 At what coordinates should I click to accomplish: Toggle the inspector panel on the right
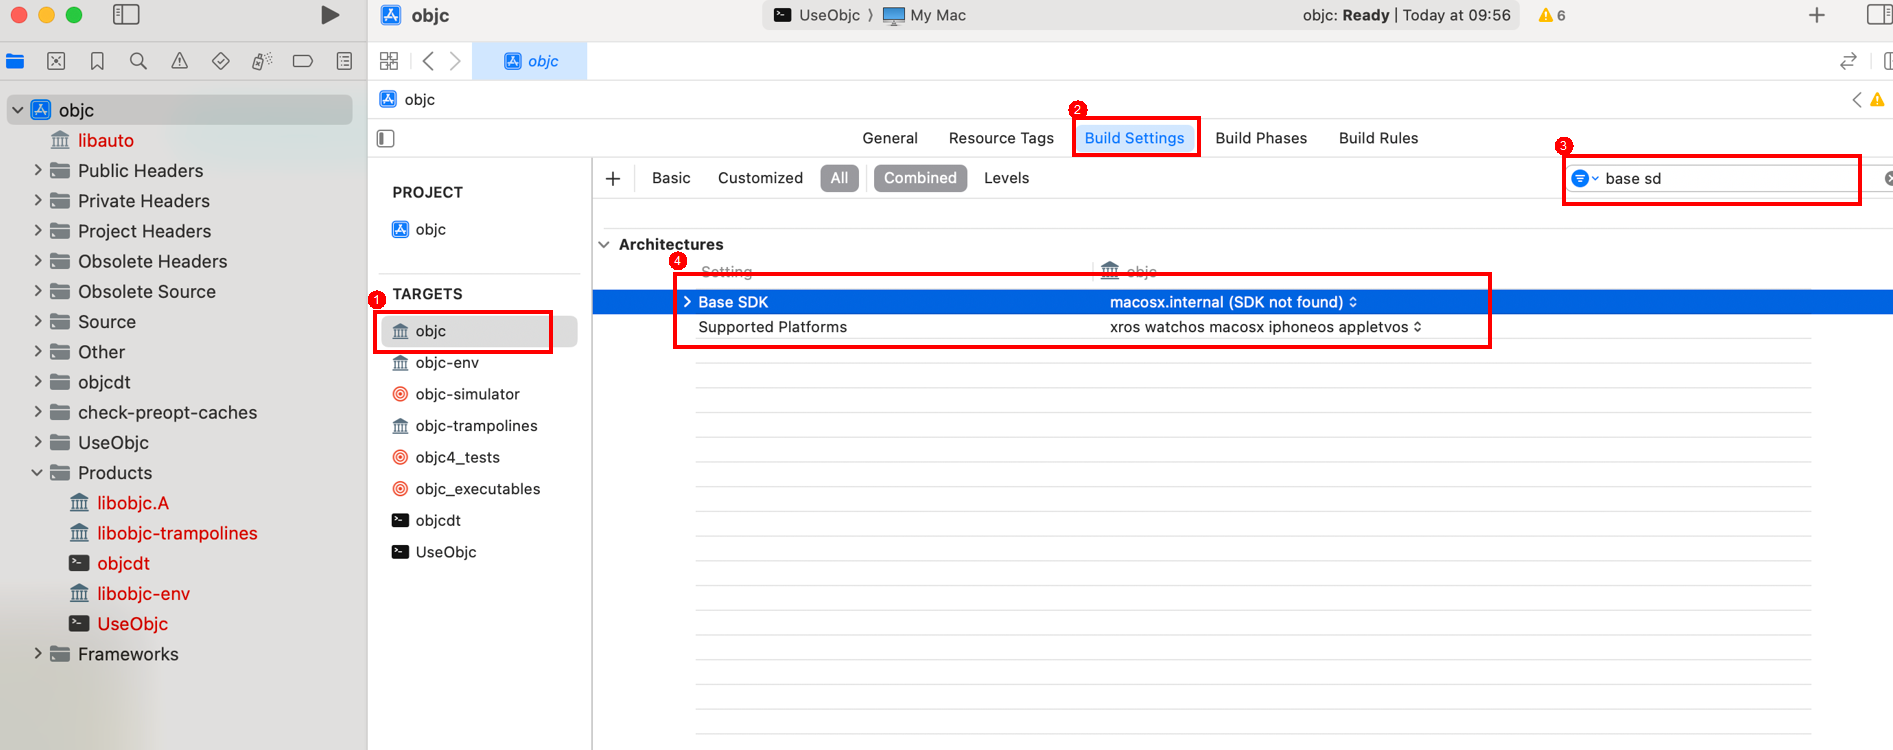coord(1879,15)
